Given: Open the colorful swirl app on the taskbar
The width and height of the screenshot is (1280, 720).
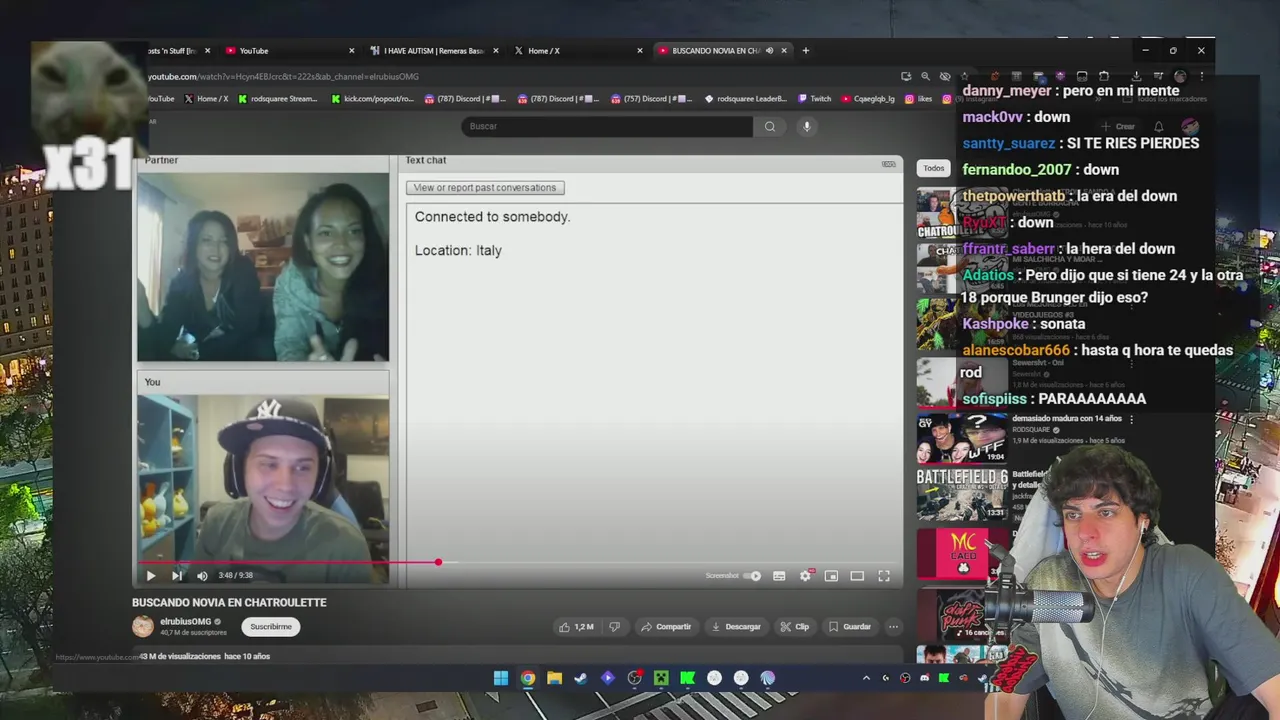Looking at the screenshot, I should click(768, 678).
